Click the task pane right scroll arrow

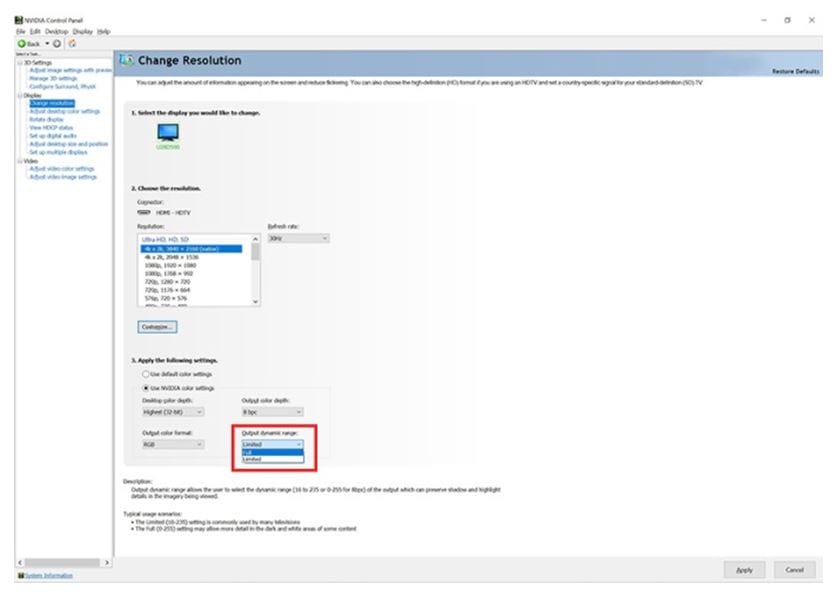coord(107,562)
